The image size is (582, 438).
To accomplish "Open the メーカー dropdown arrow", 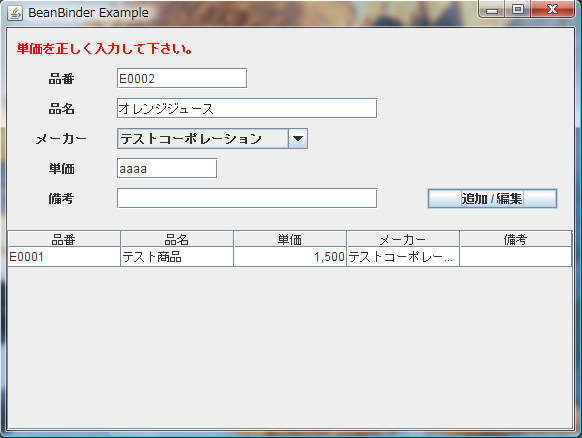I will click(x=298, y=139).
